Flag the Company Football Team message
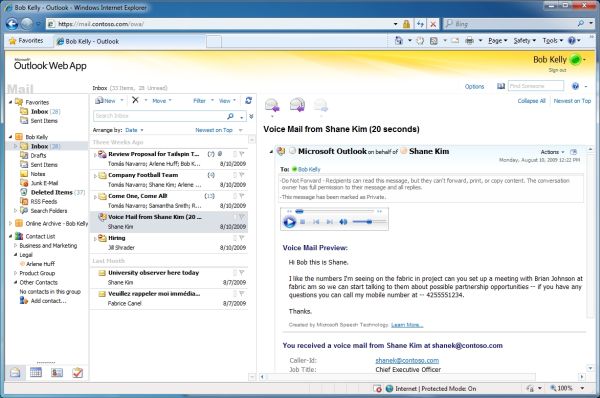Screen dimensions: 600x398 [x=241, y=175]
